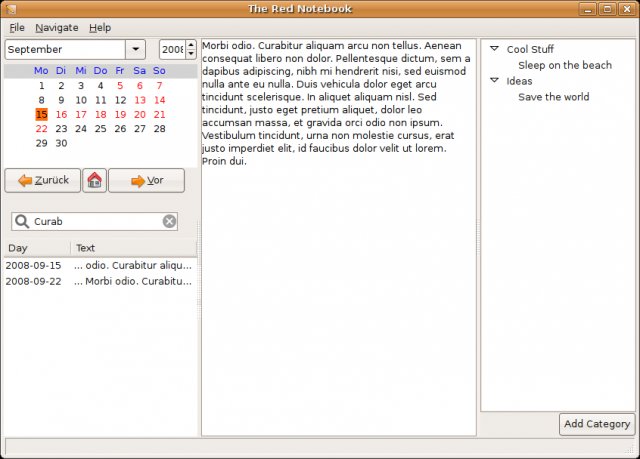640x459 pixels.
Task: Open the Navigate menu
Action: (x=57, y=28)
